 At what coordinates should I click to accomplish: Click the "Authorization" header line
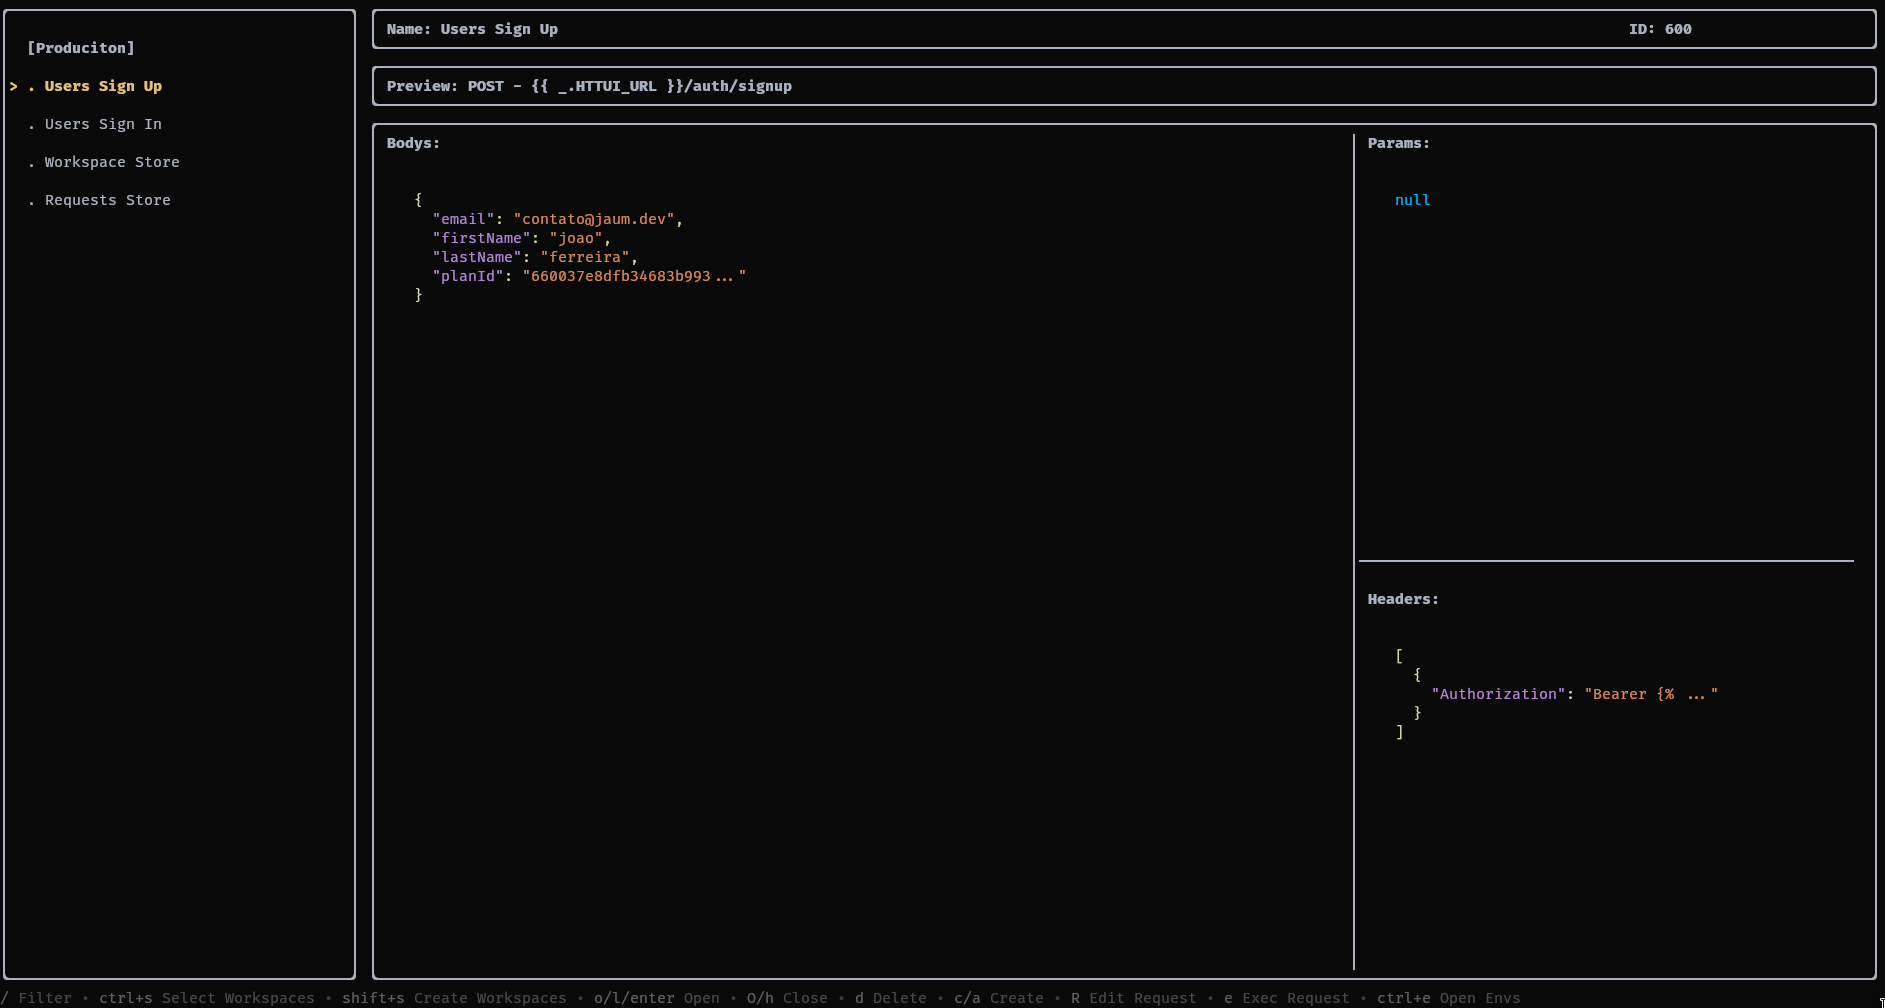tap(1574, 694)
